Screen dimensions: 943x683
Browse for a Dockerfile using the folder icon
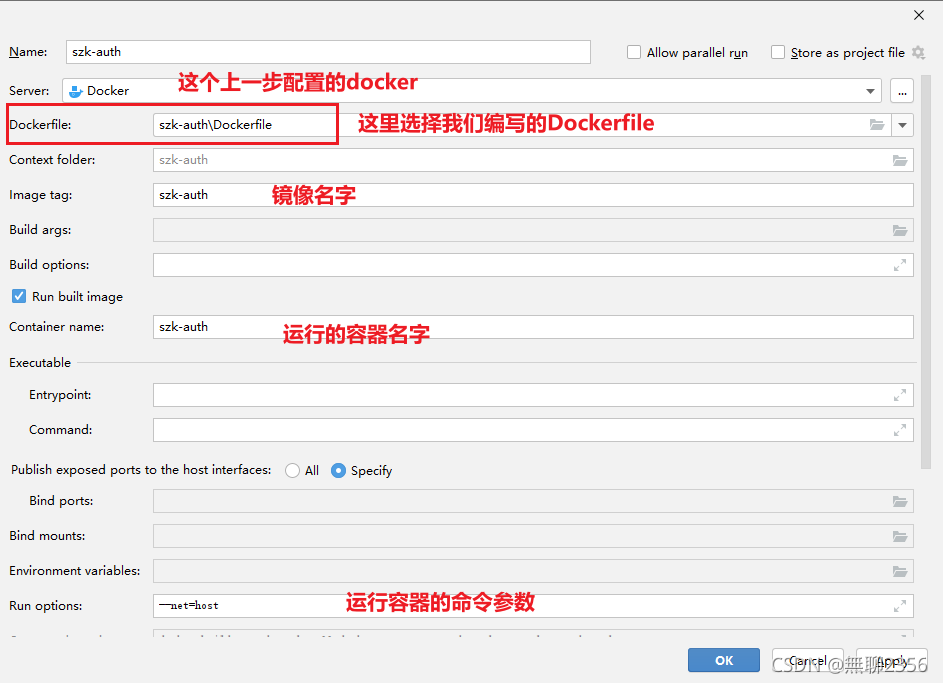pos(877,124)
